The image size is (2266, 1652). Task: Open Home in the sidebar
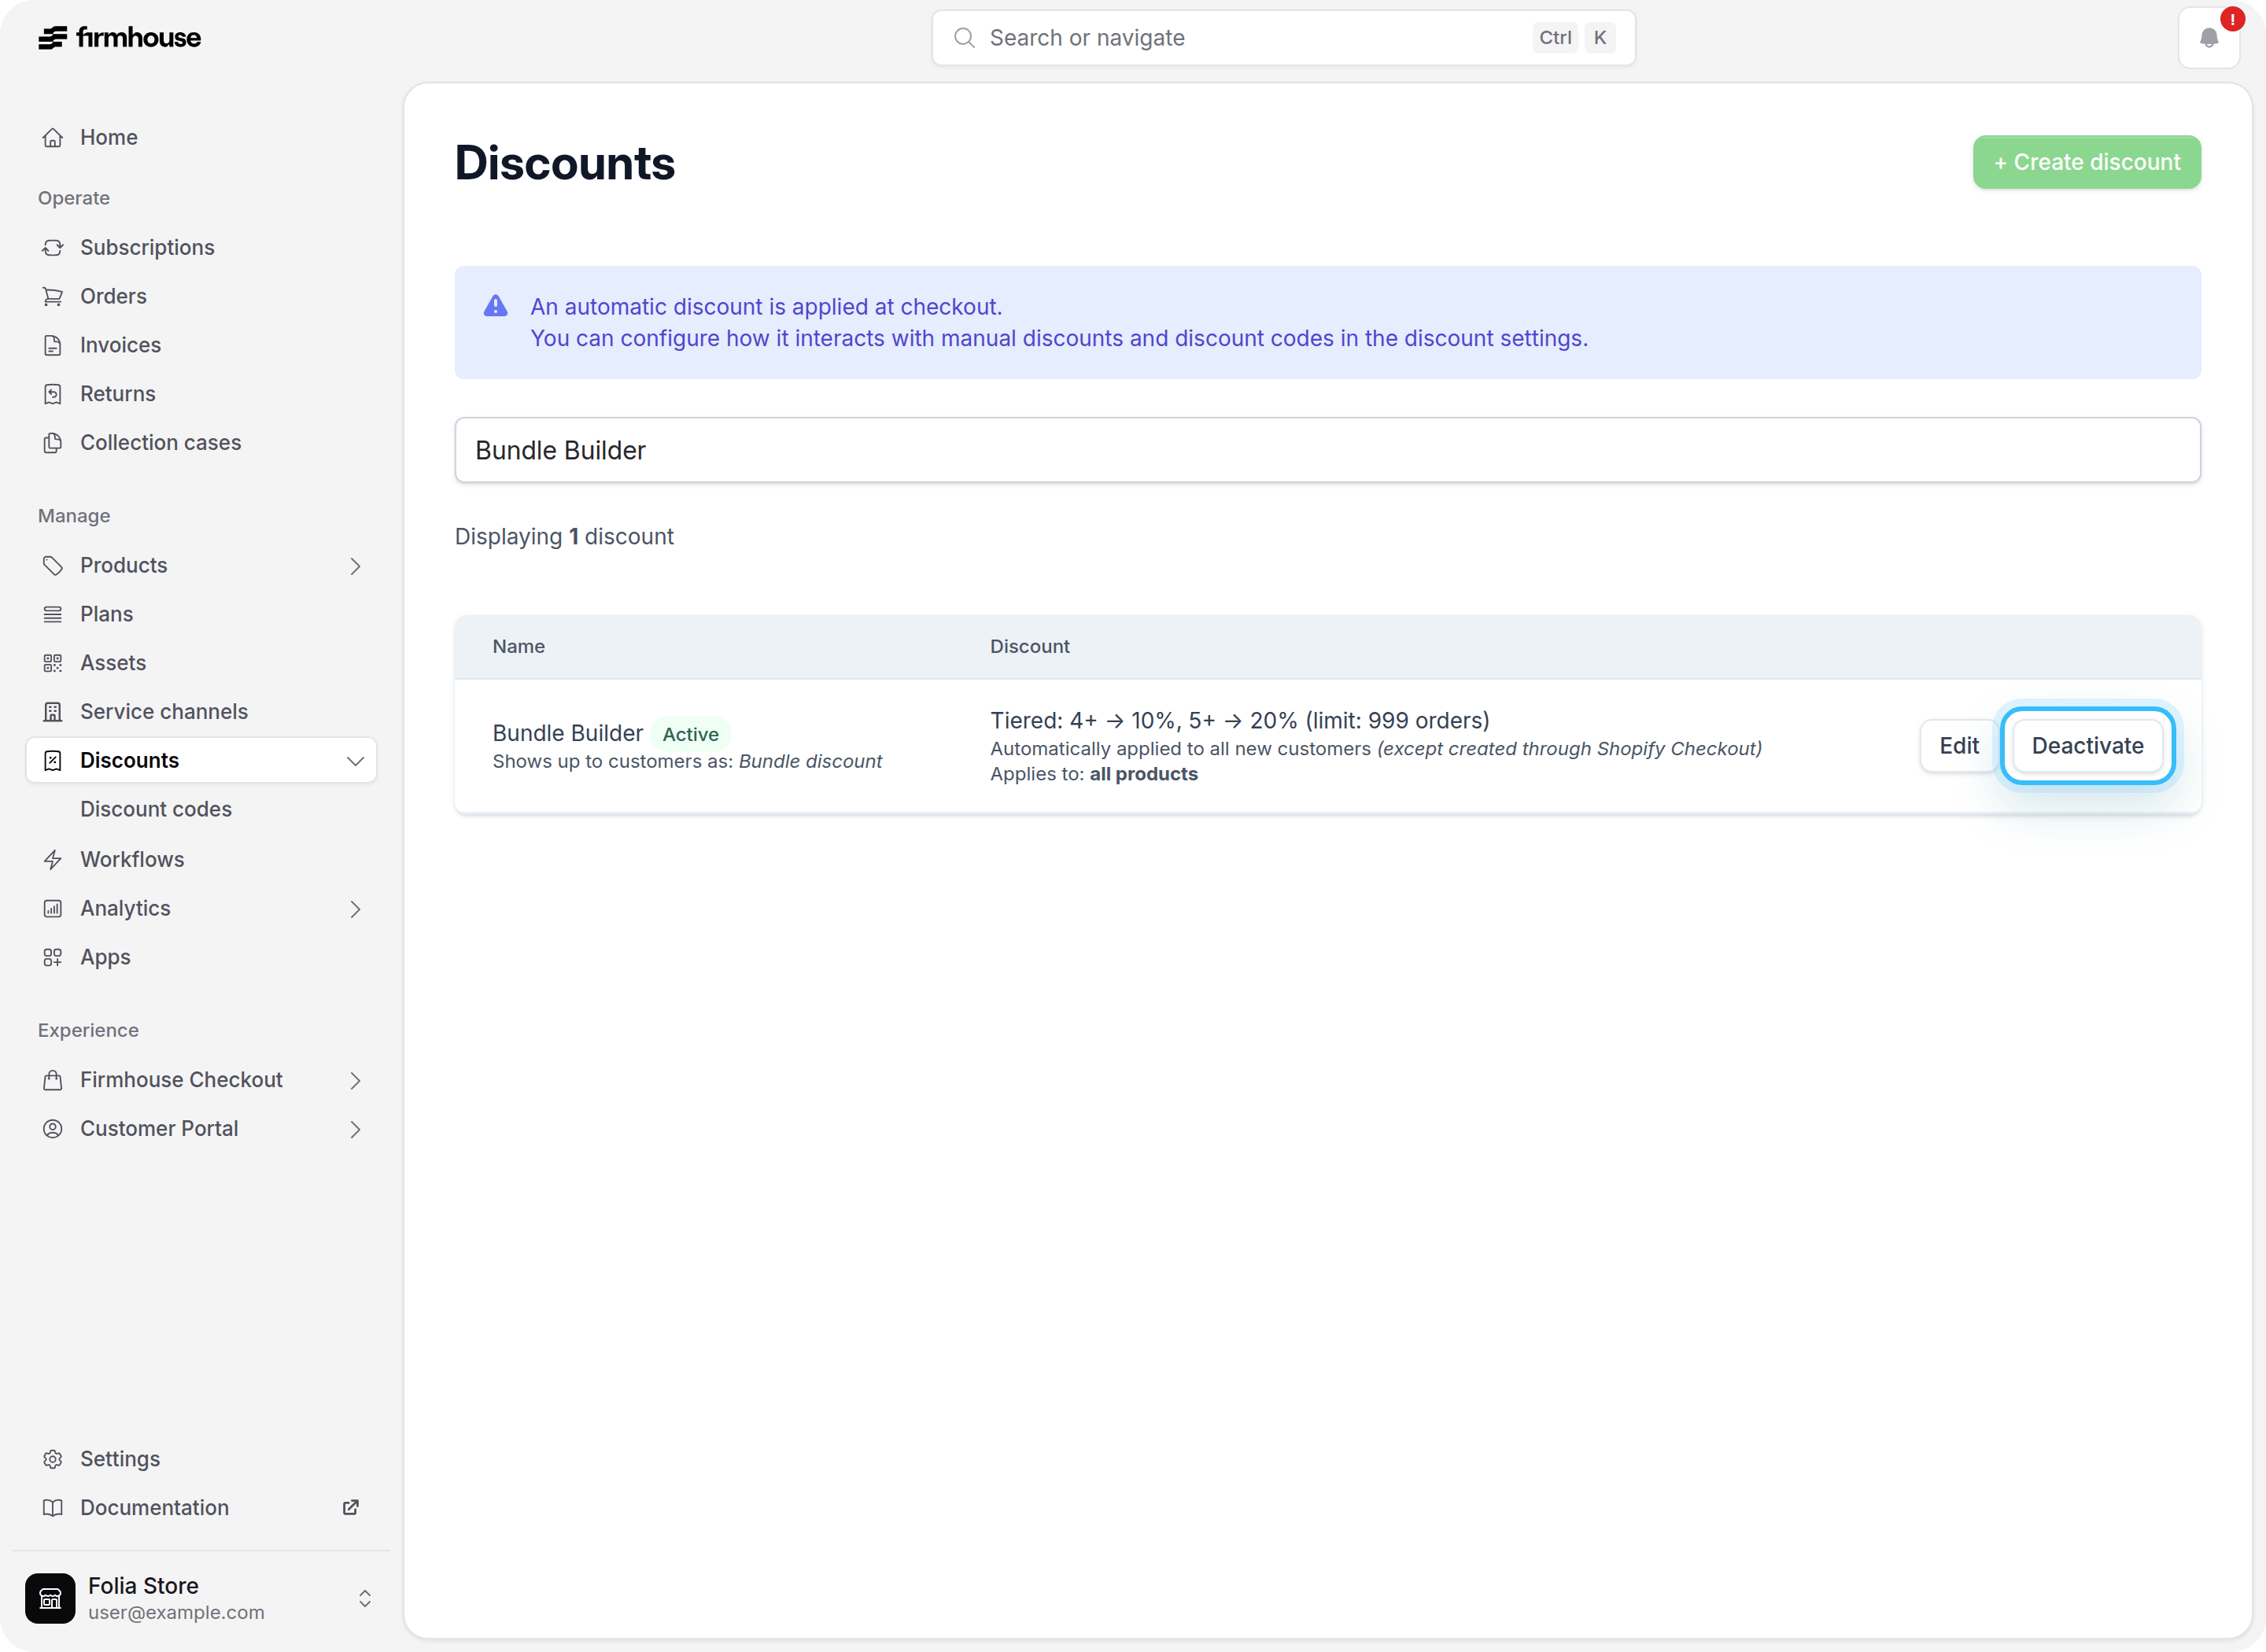[201, 138]
